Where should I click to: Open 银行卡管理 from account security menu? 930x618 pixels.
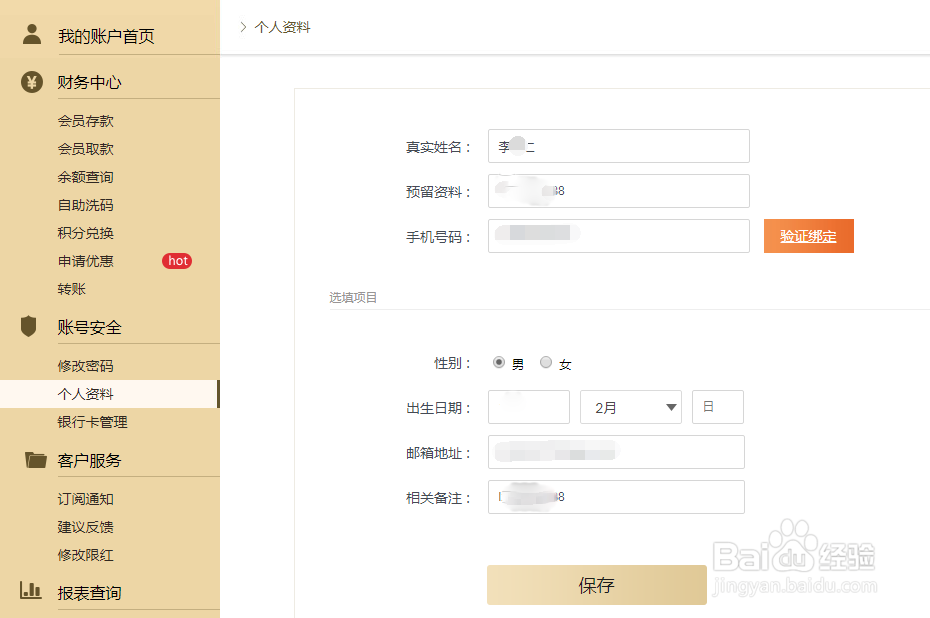coord(93,422)
